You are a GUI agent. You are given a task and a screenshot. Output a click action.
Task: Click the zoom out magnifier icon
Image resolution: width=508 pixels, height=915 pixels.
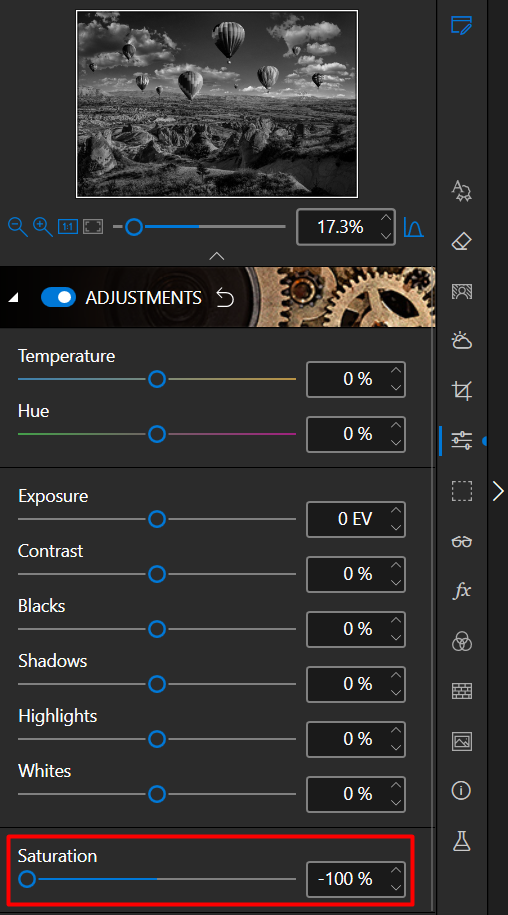pos(18,226)
